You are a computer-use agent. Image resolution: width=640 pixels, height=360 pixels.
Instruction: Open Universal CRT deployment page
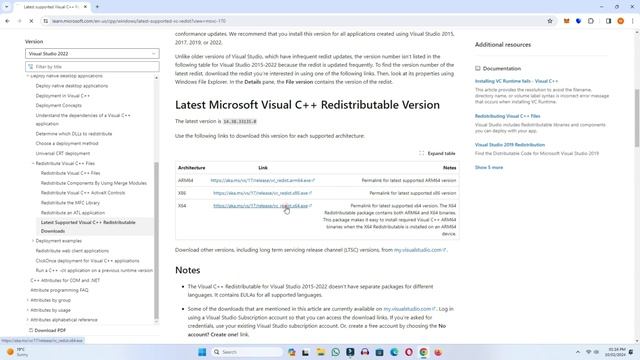[x=63, y=153]
